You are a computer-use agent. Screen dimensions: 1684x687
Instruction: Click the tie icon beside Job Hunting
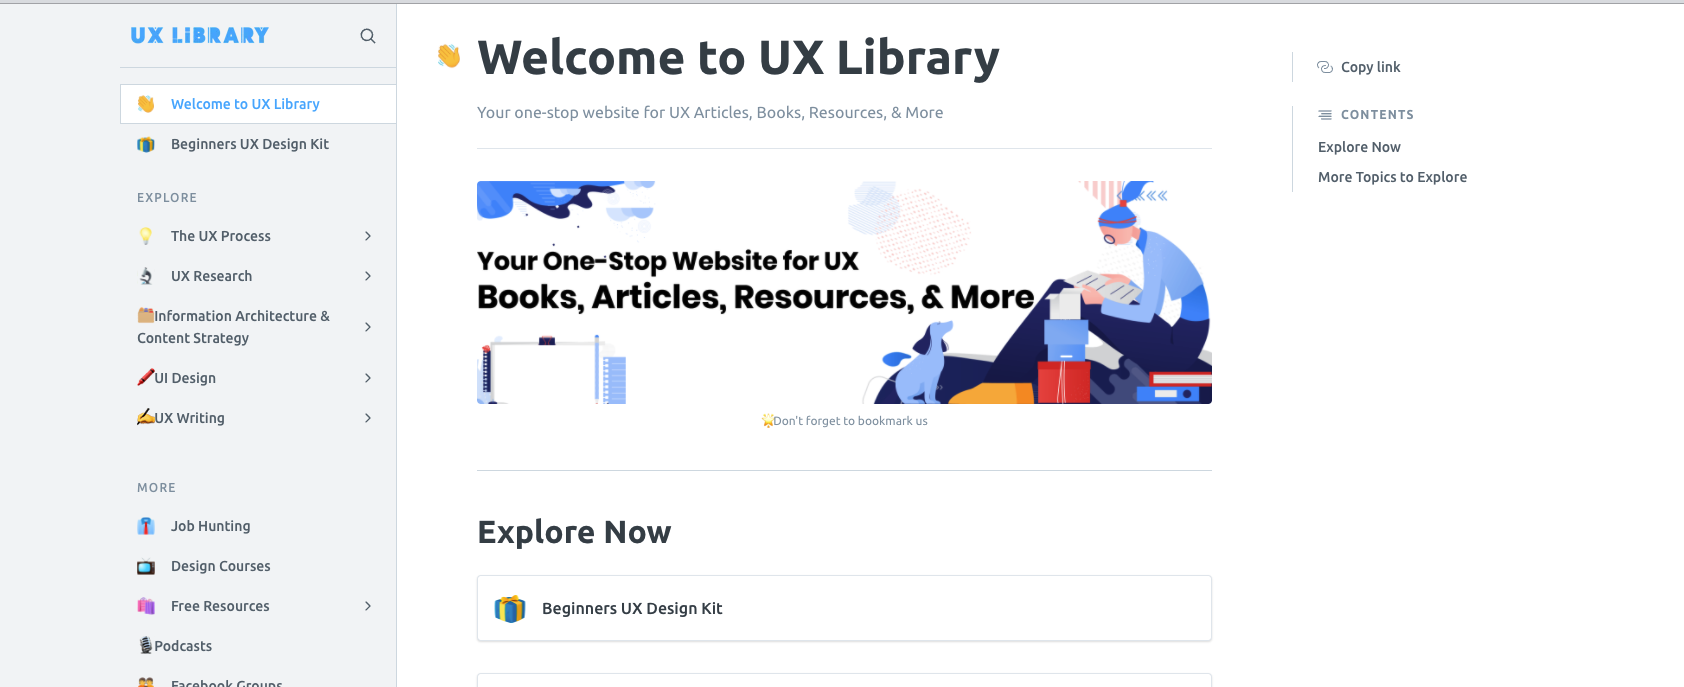146,526
